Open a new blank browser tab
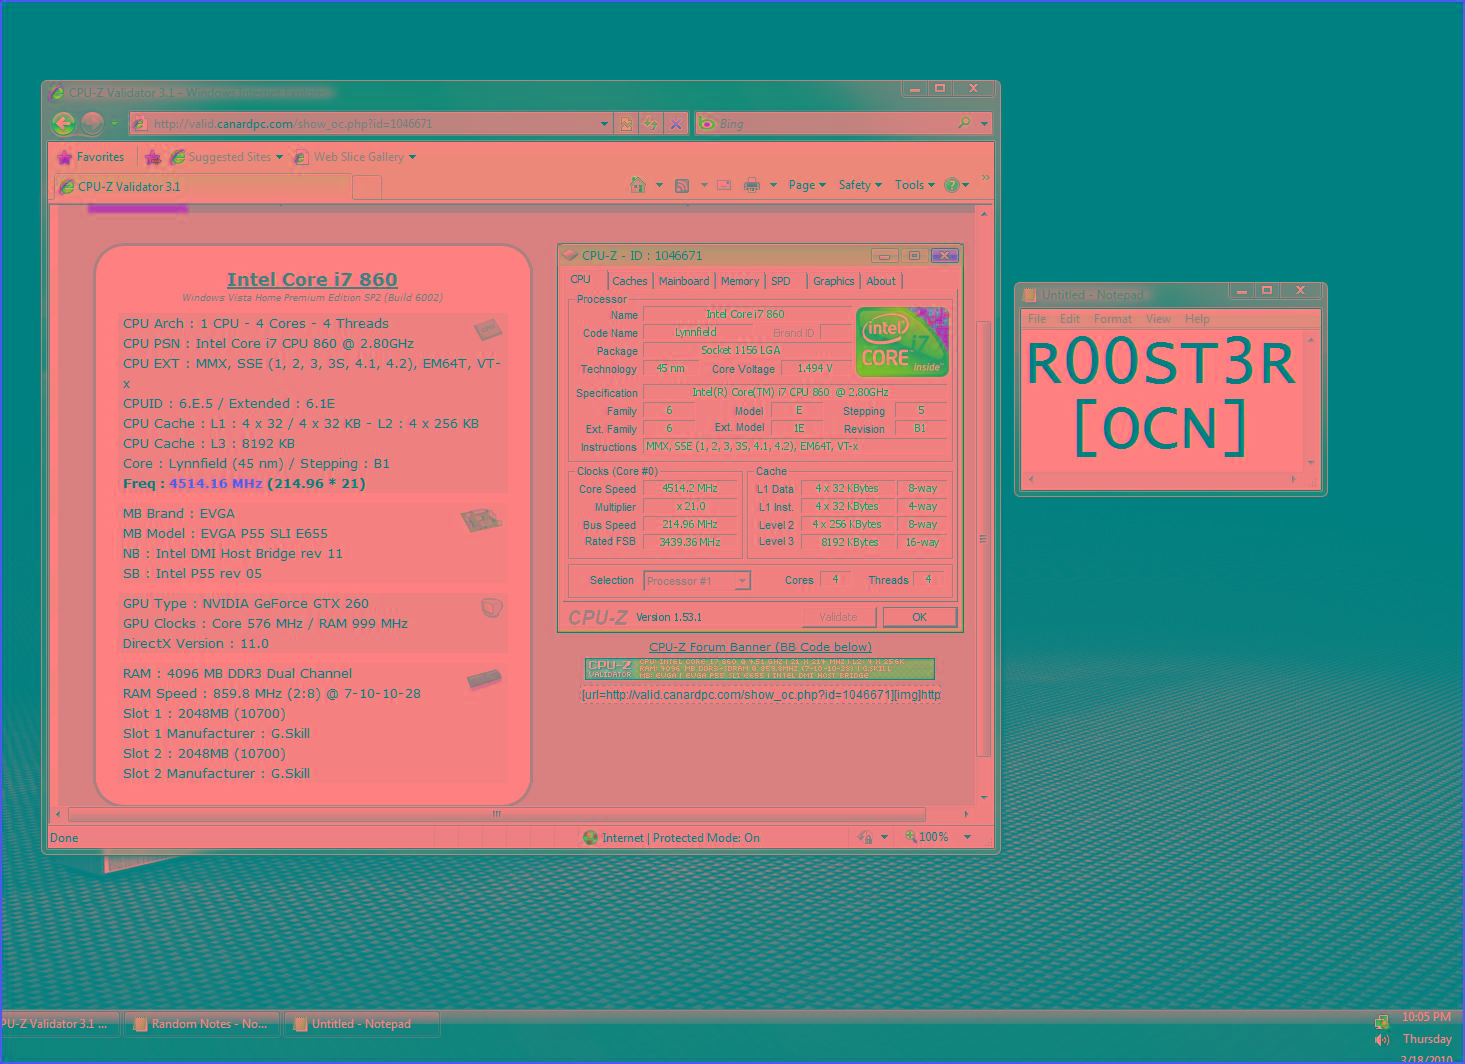 [367, 187]
